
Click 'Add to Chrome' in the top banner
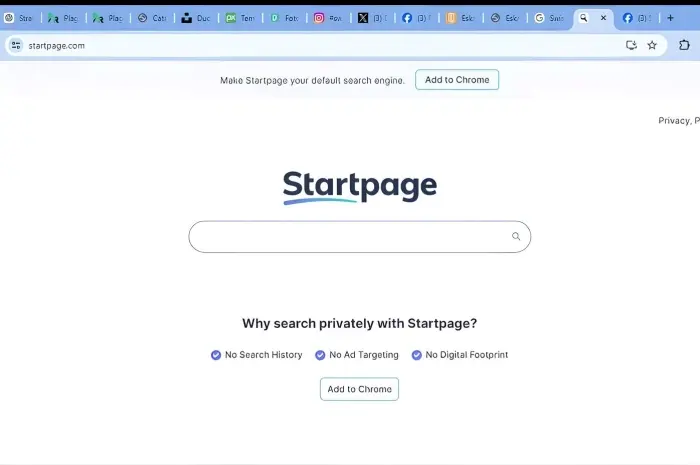coord(457,79)
